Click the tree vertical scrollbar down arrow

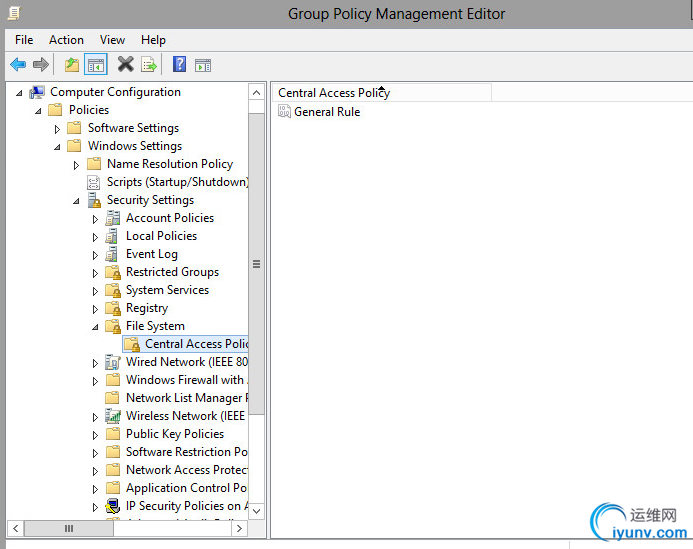tap(256, 511)
